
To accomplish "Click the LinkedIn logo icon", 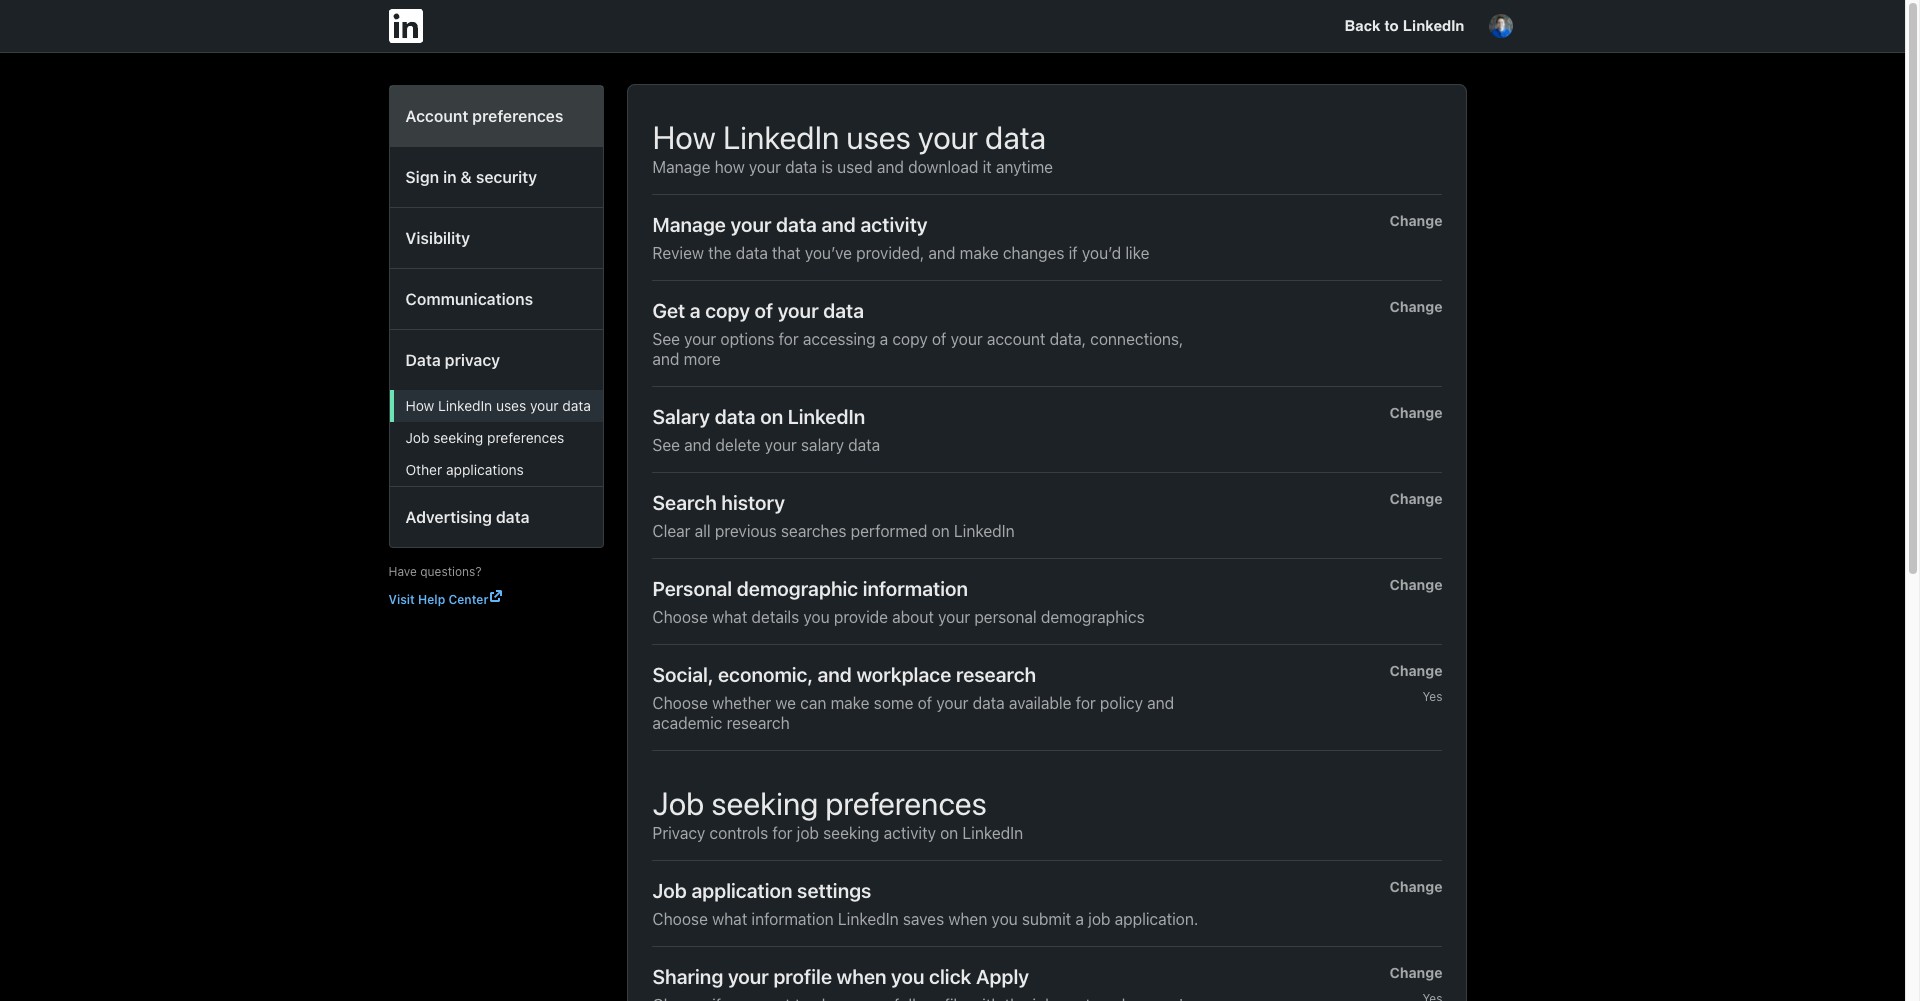I will (x=405, y=26).
